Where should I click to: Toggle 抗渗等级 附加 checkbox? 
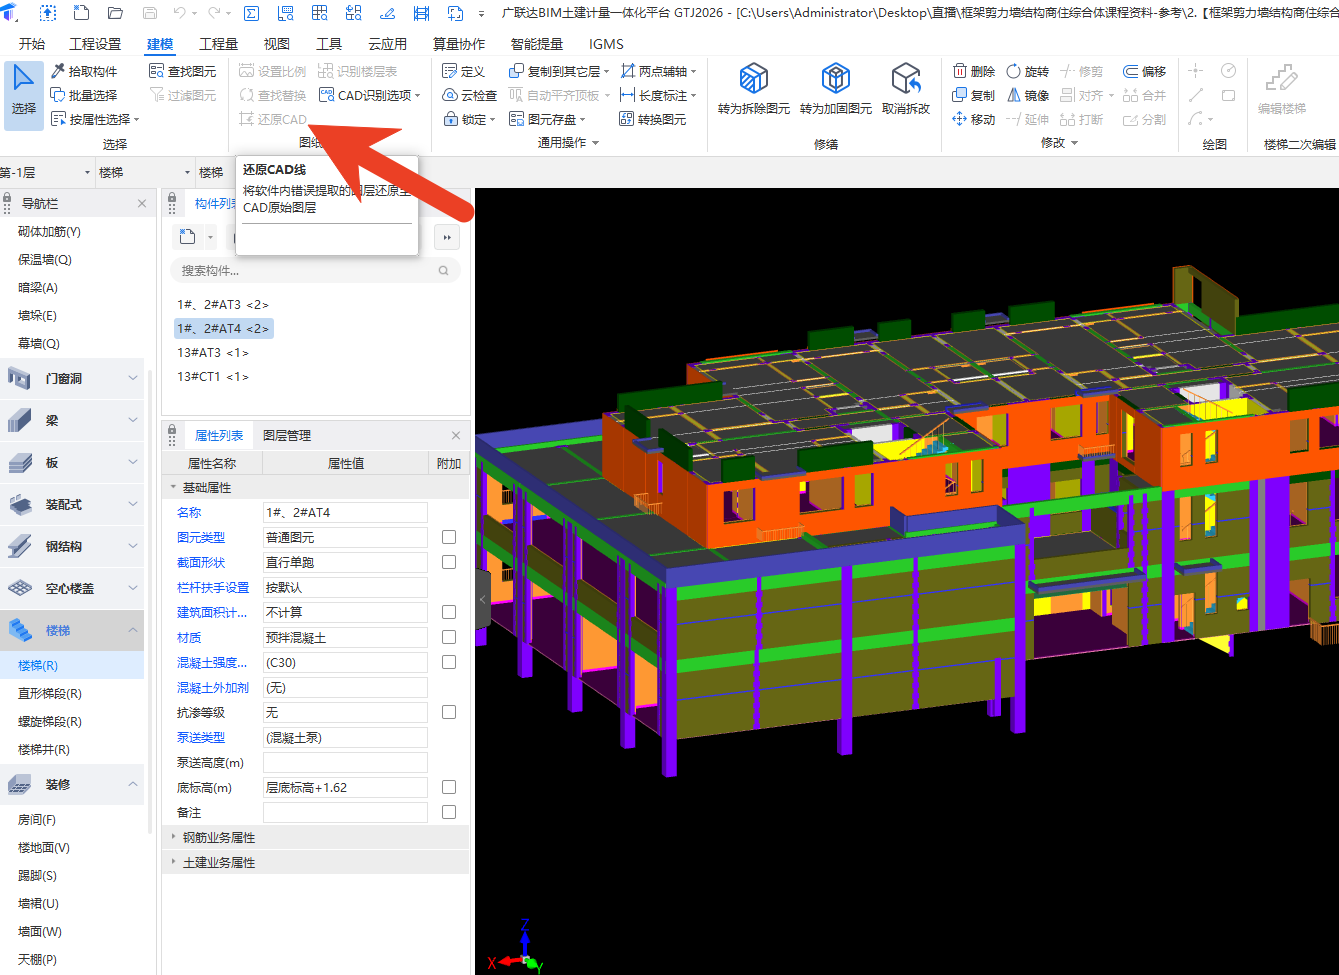click(x=449, y=712)
